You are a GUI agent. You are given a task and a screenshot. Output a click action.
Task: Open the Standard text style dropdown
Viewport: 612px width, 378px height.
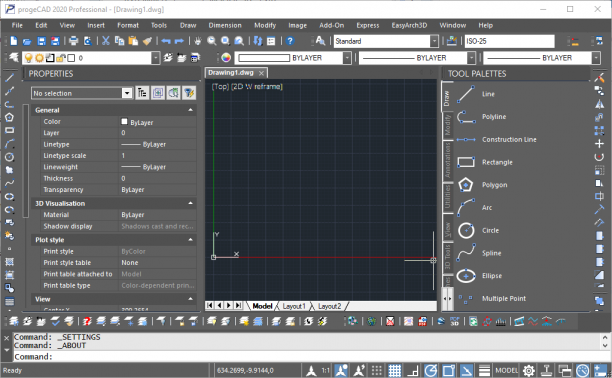pos(434,41)
